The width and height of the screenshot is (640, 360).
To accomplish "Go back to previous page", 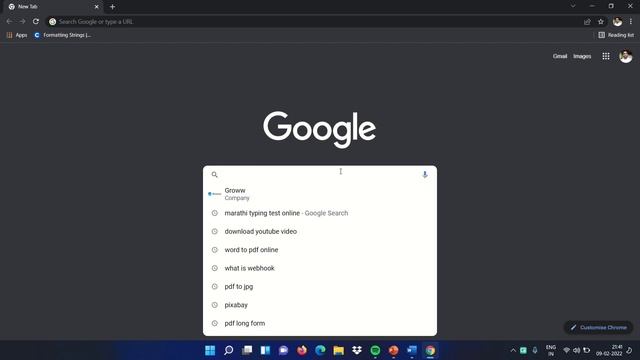I will [9, 22].
